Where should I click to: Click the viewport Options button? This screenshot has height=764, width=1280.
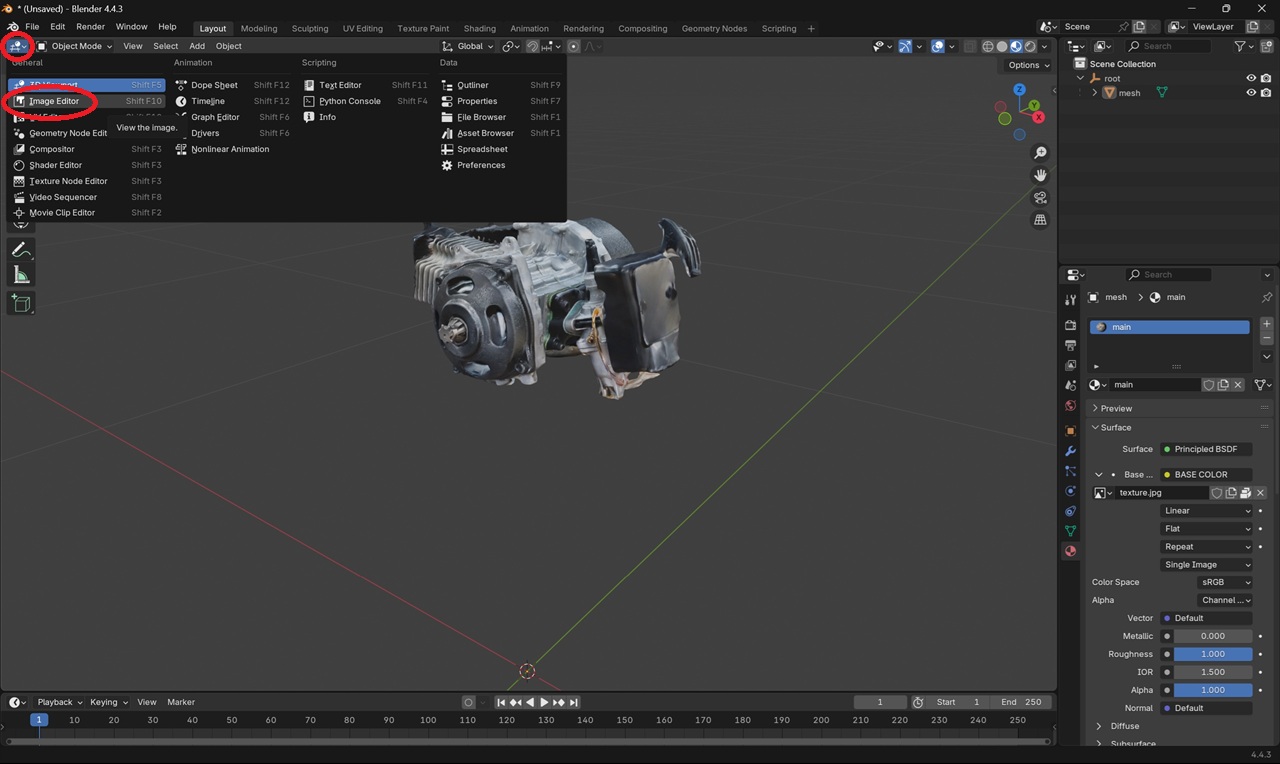pyautogui.click(x=1028, y=65)
